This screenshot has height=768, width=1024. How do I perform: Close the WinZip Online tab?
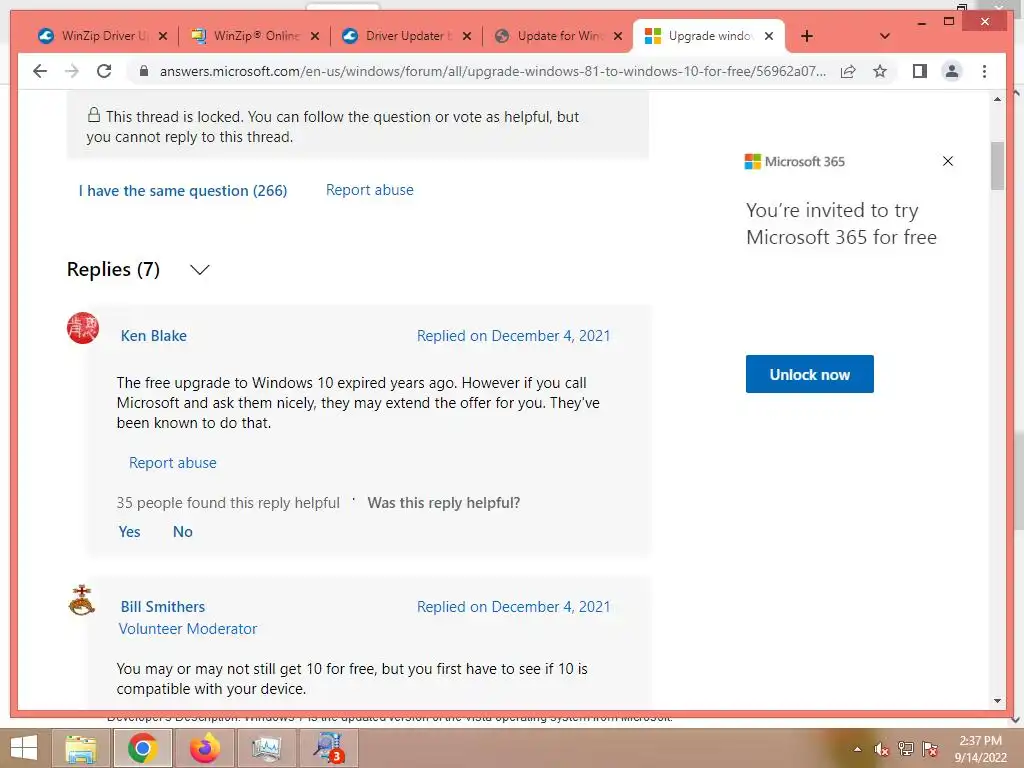pyautogui.click(x=315, y=36)
